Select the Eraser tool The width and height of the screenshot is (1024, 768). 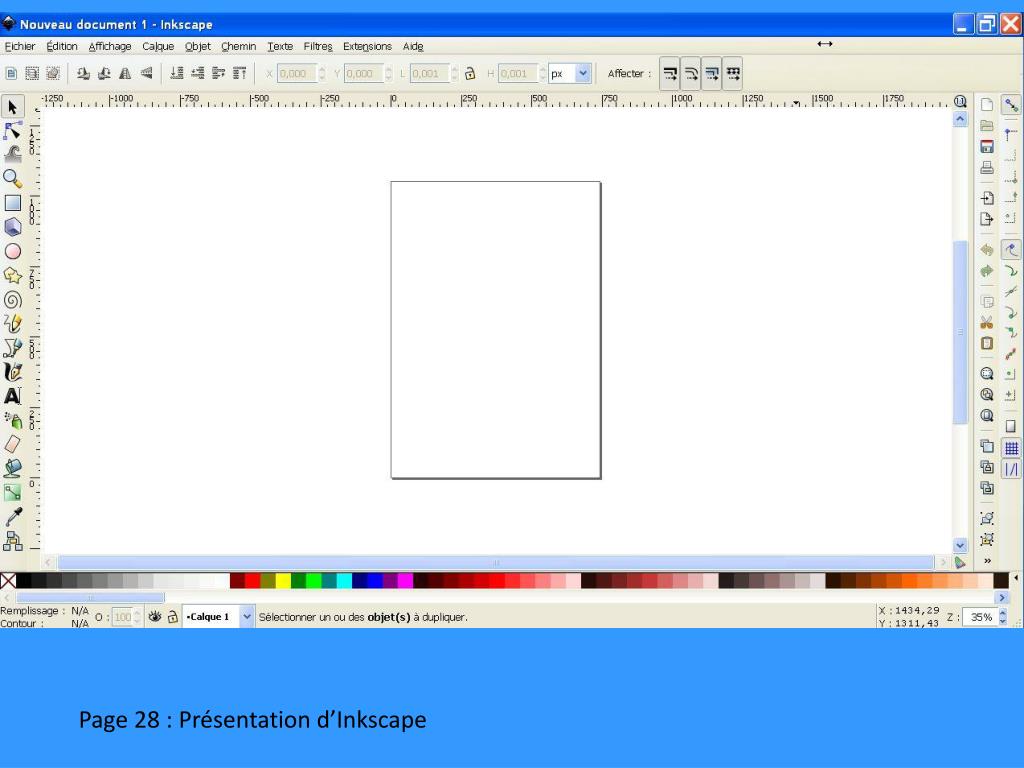(x=13, y=444)
